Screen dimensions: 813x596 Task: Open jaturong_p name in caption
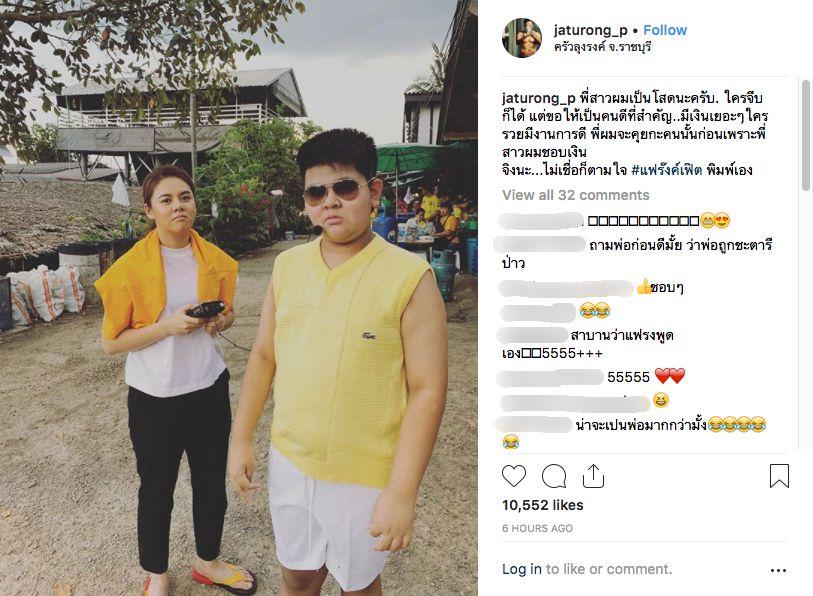(x=538, y=98)
